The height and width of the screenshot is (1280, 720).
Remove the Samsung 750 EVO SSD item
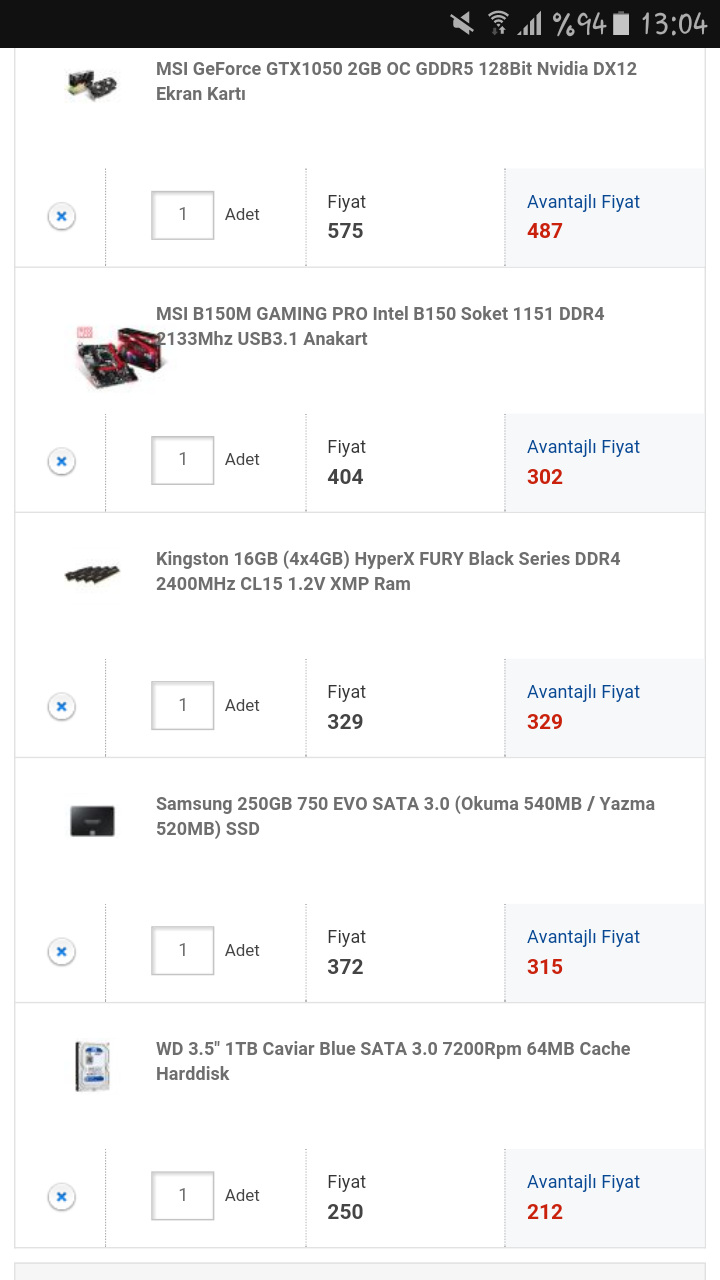pyautogui.click(x=61, y=951)
